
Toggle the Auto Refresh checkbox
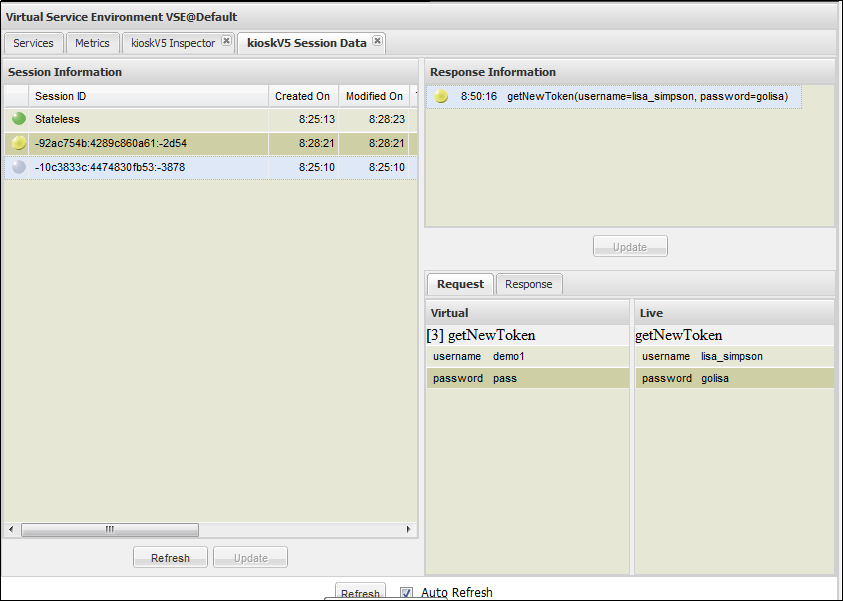pyautogui.click(x=406, y=592)
